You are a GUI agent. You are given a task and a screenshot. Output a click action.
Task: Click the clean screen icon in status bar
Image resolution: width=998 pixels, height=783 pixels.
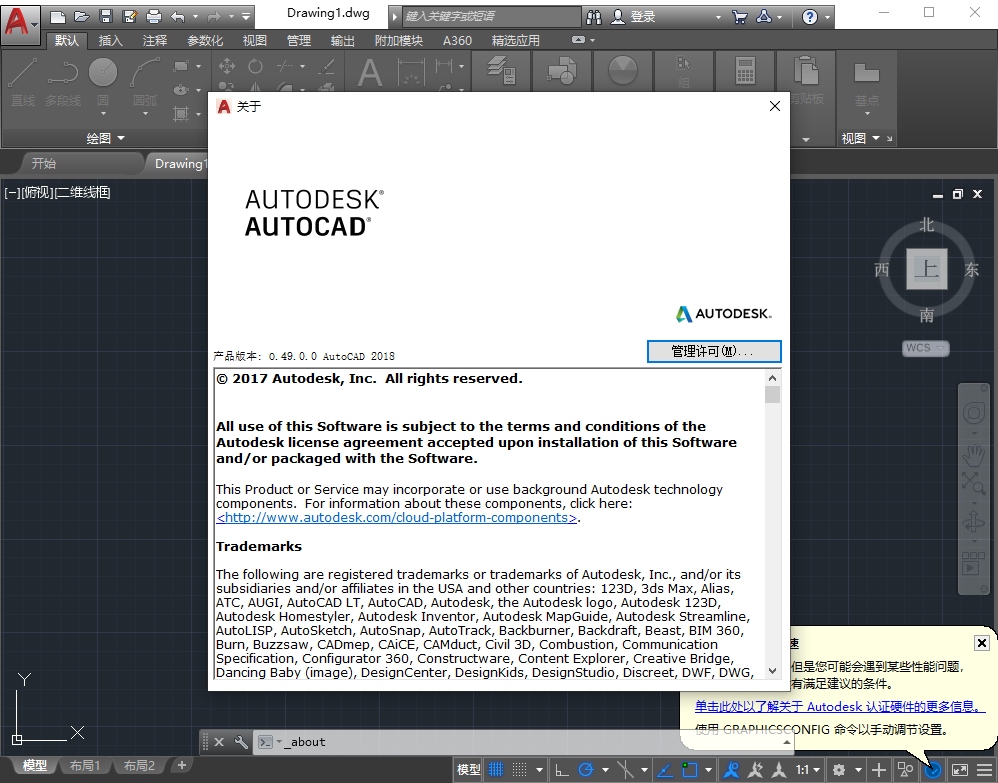click(960, 769)
